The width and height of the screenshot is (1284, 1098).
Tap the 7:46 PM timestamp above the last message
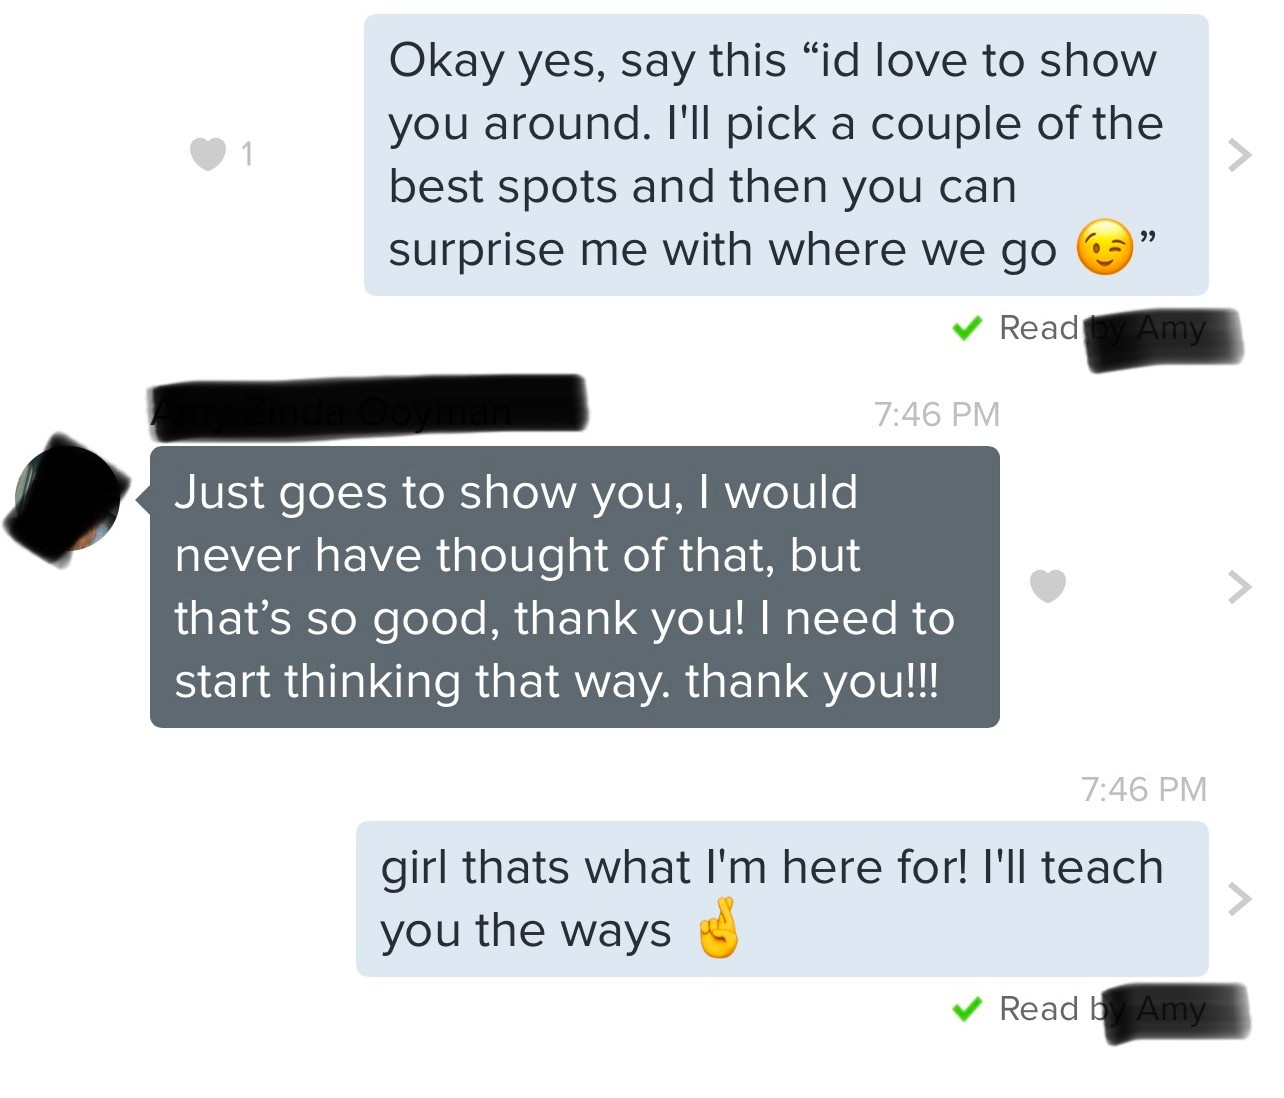tap(1144, 789)
